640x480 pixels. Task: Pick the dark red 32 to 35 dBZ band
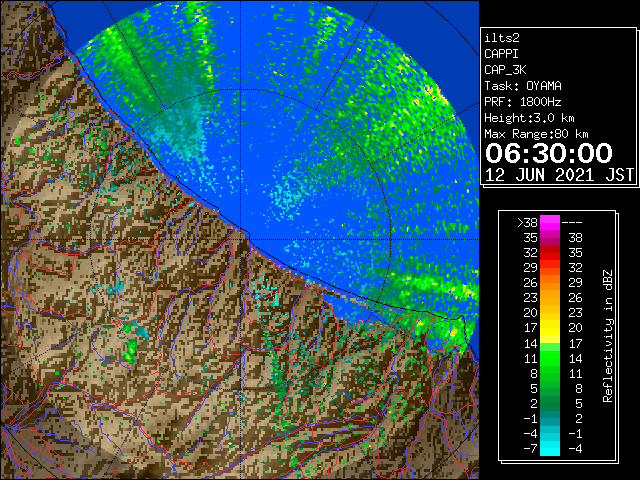coord(550,253)
